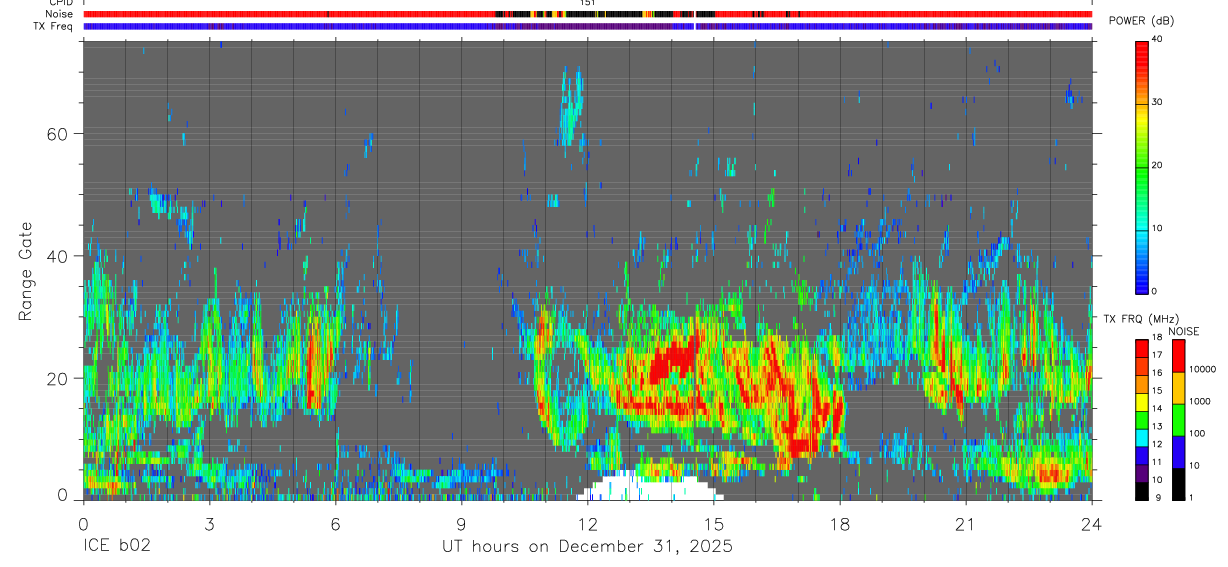Pick the NOISE color scale bar
The image size is (1228, 567).
(1179, 419)
